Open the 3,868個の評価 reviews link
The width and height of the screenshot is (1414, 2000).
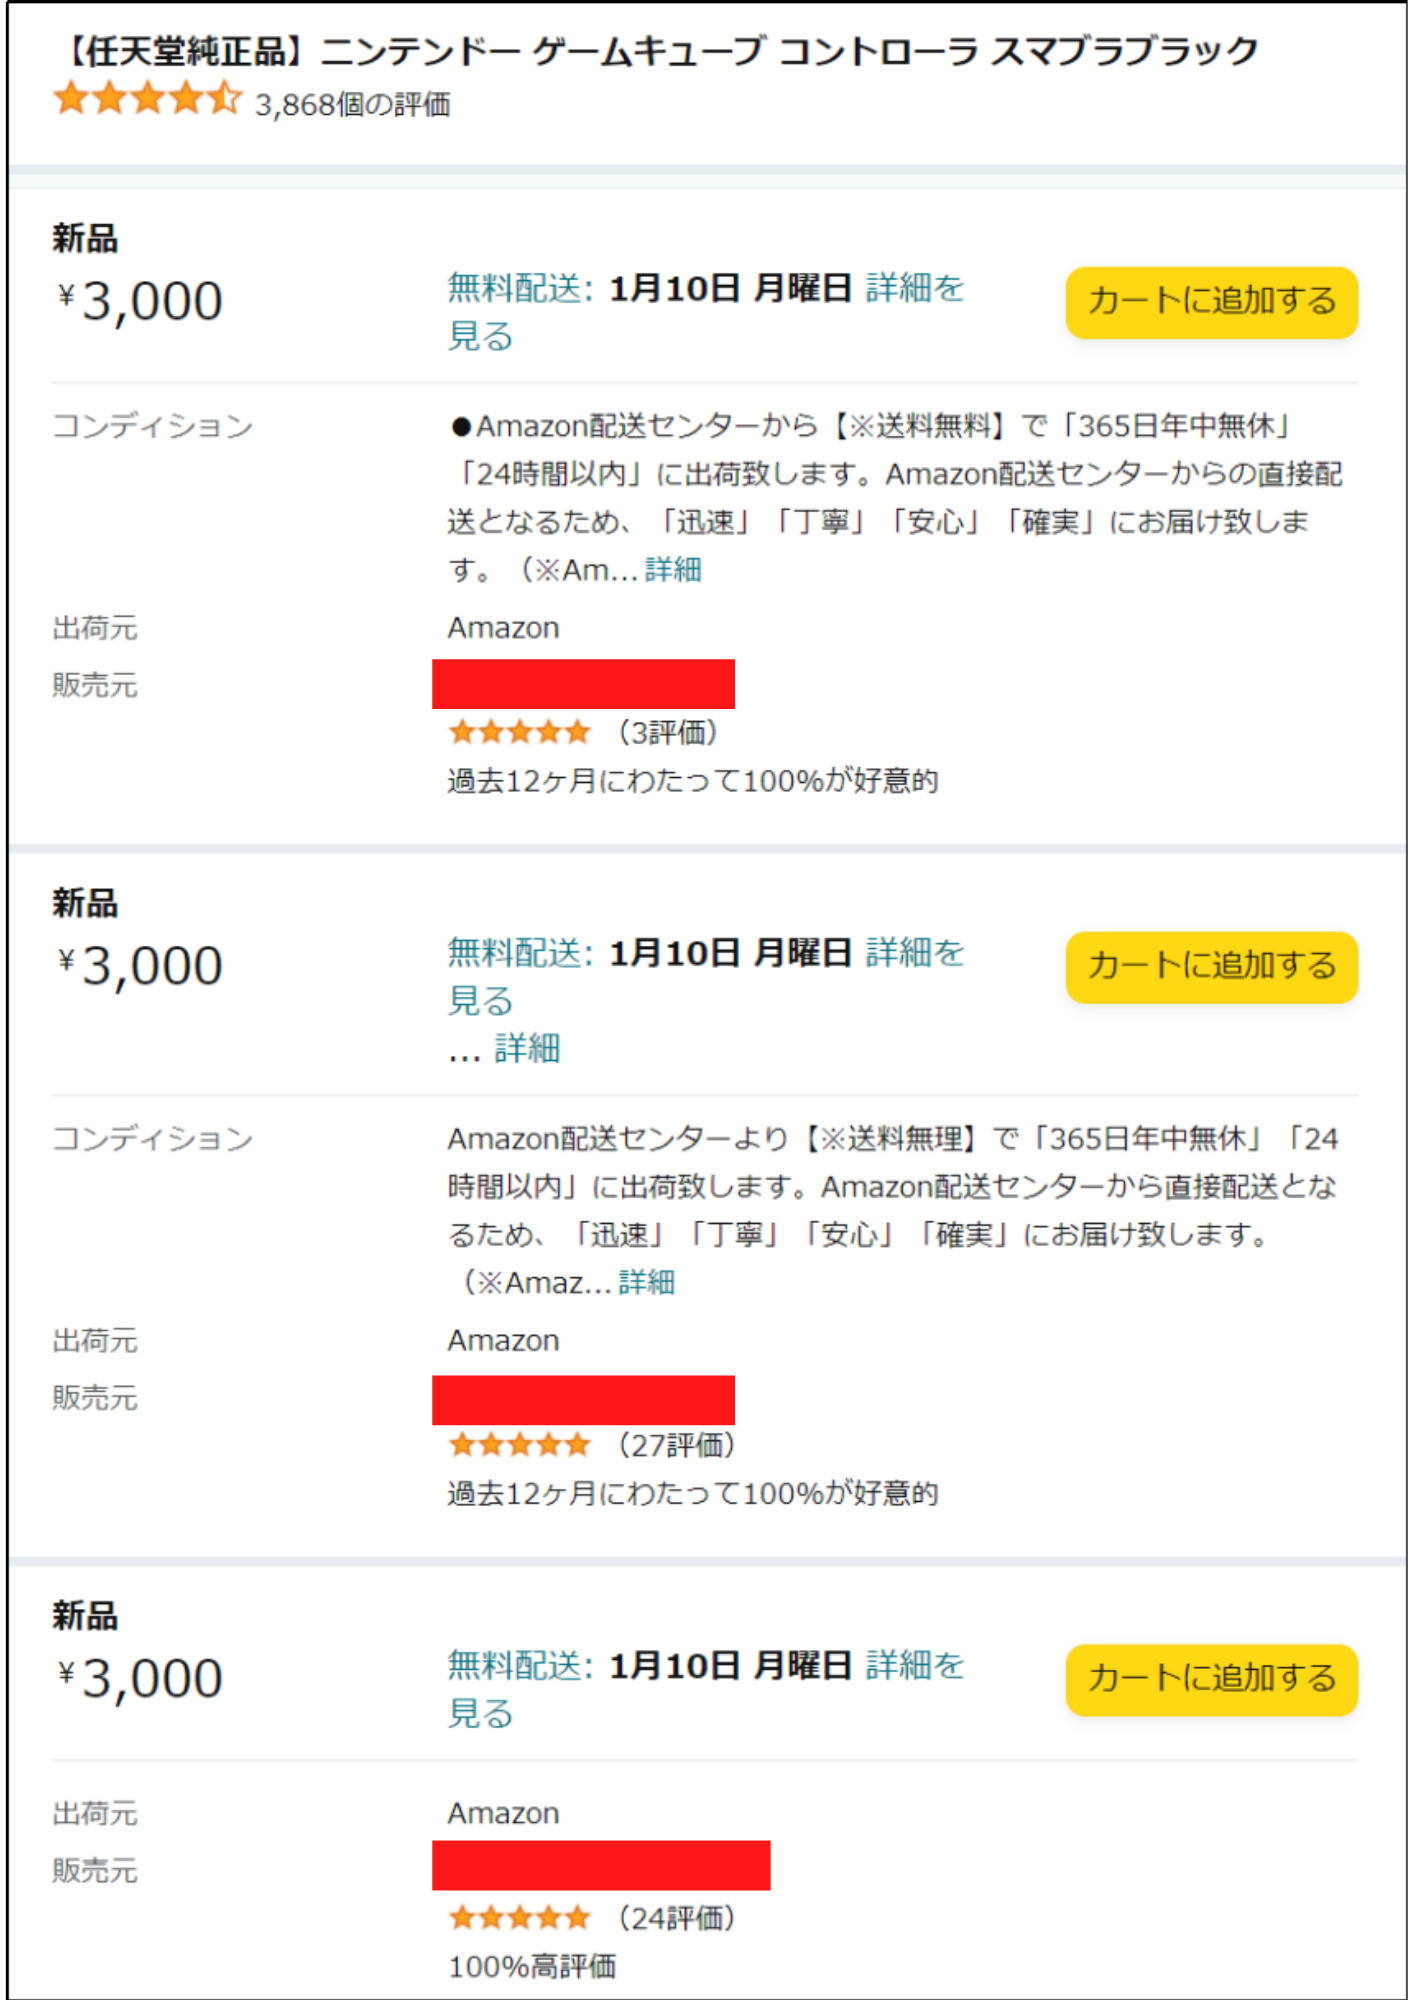point(352,104)
